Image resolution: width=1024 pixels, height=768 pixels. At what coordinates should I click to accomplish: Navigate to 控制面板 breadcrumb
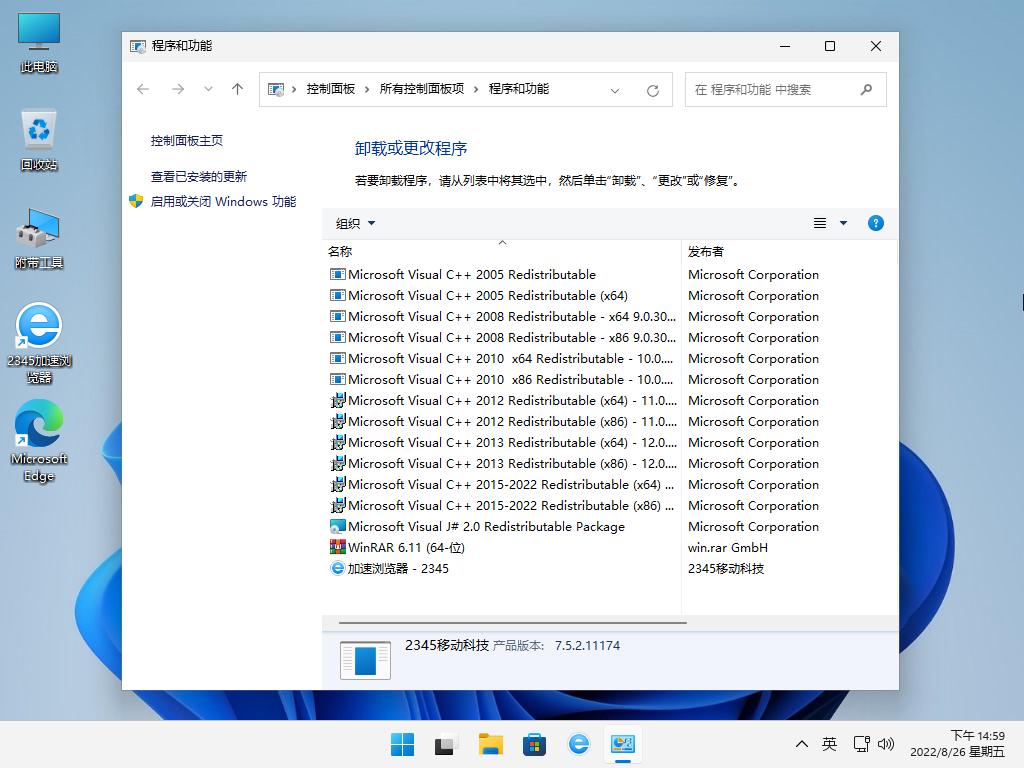tap(330, 89)
